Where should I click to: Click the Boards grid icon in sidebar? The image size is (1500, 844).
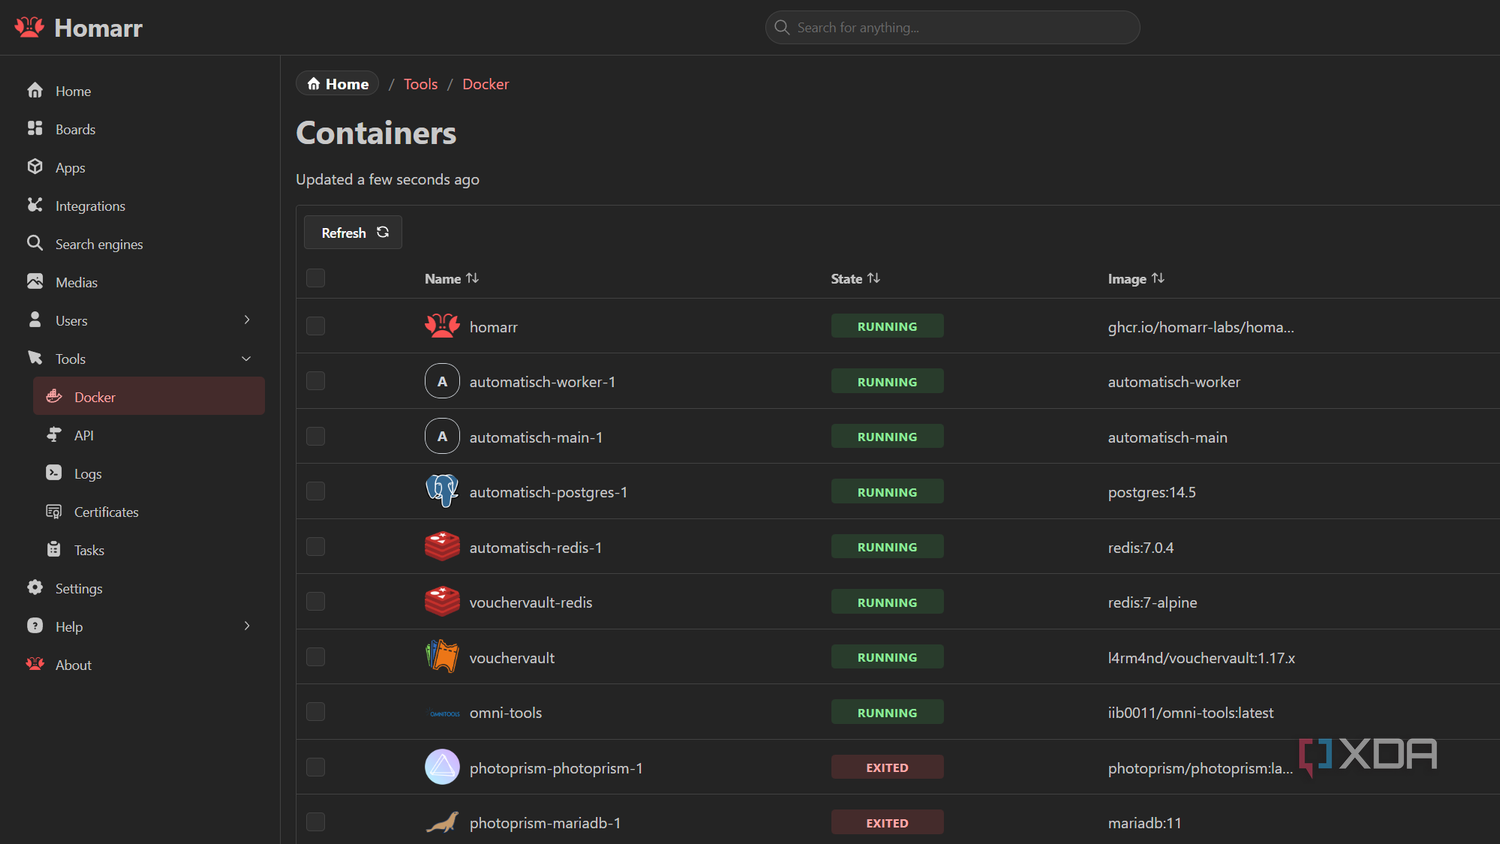[35, 128]
